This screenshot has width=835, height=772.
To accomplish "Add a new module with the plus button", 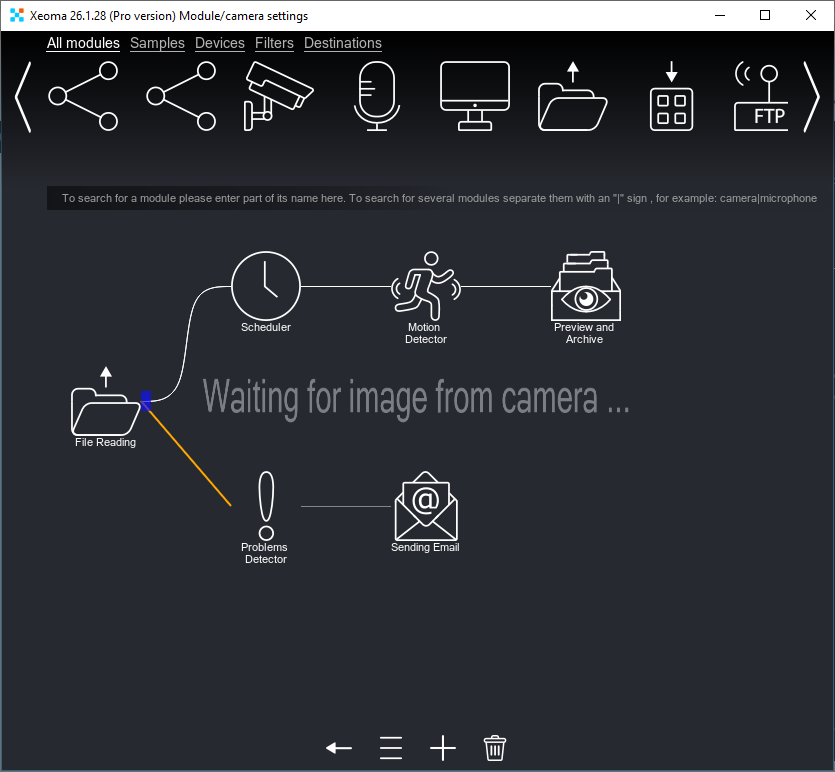I will (442, 747).
